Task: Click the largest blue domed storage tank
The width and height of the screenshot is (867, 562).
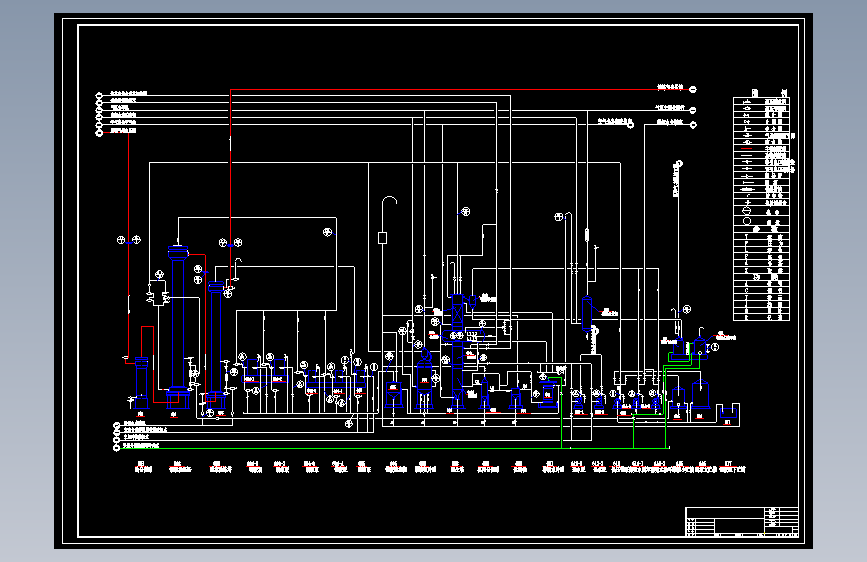Action: [x=701, y=394]
